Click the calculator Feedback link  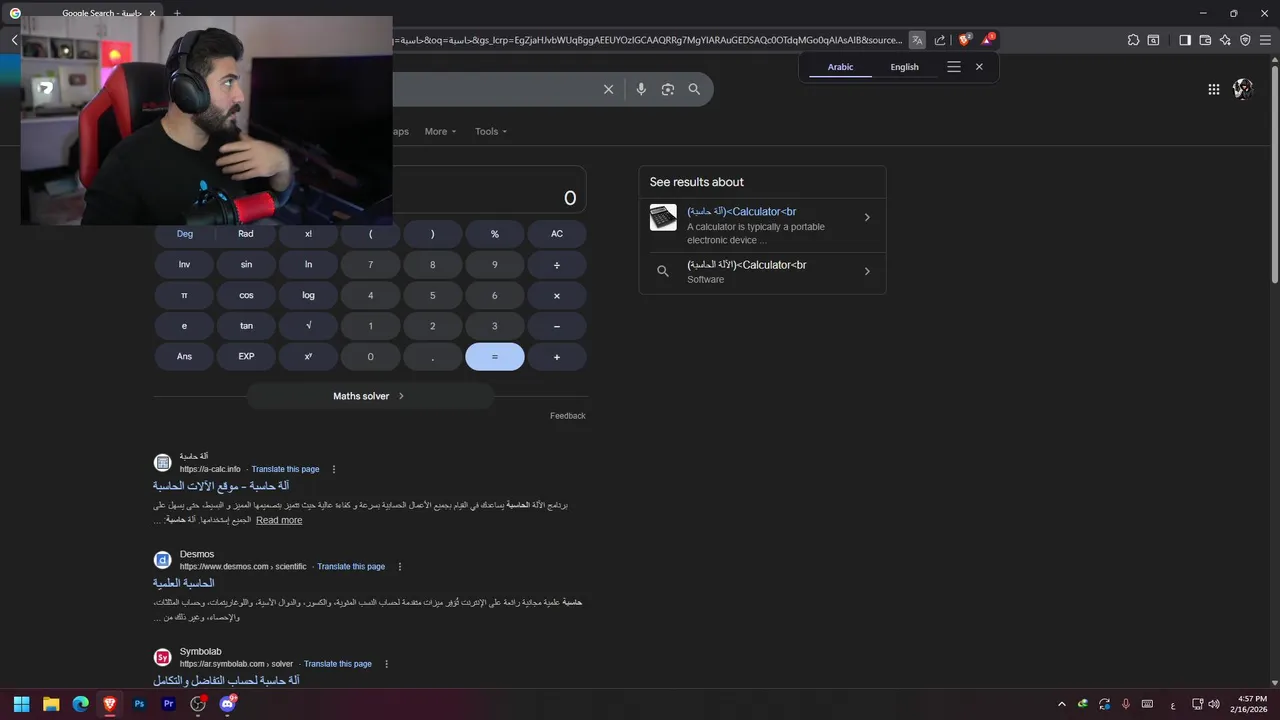coord(567,416)
